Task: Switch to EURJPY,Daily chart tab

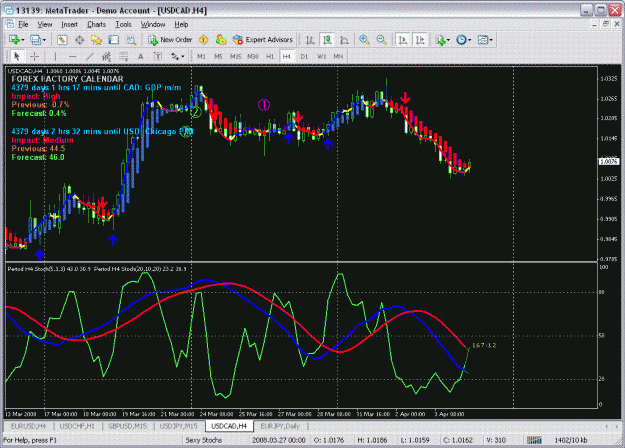Action: [280, 426]
